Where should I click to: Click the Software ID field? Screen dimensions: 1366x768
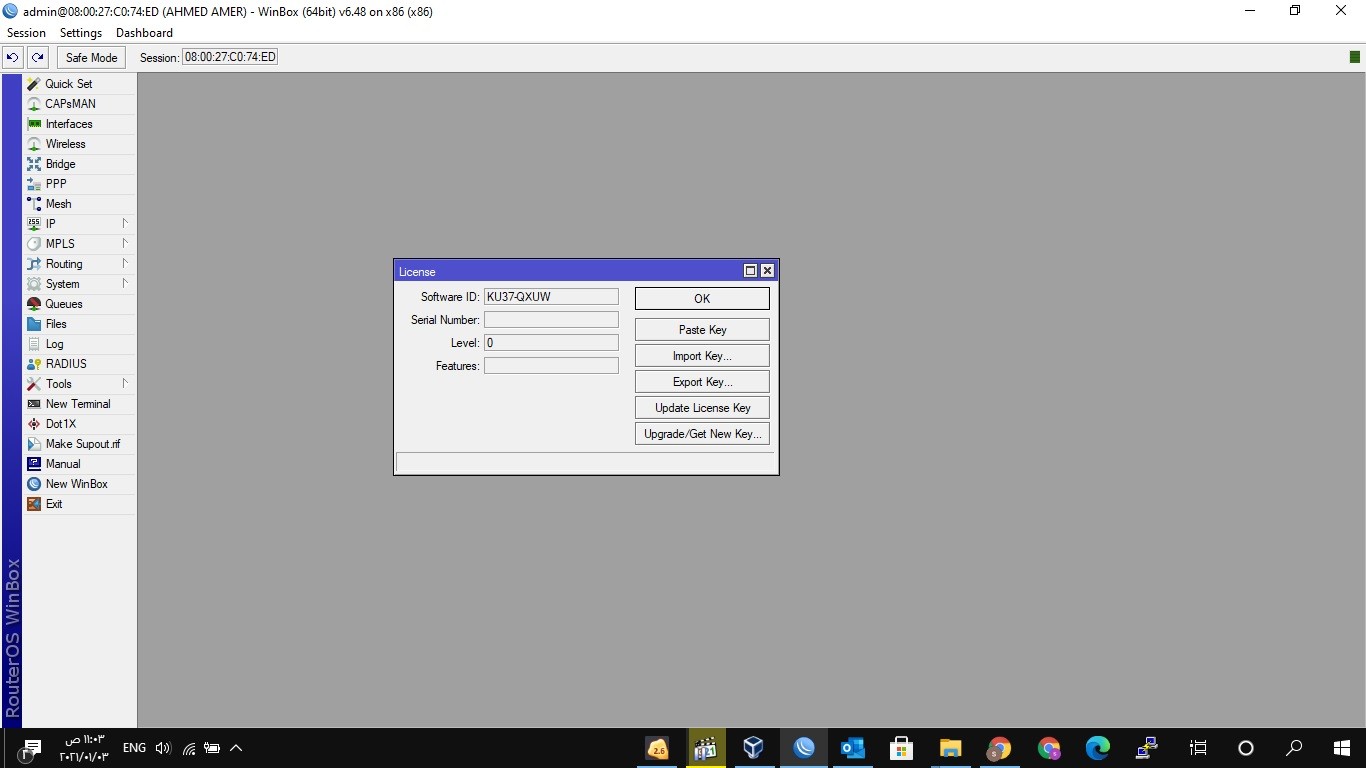(551, 297)
